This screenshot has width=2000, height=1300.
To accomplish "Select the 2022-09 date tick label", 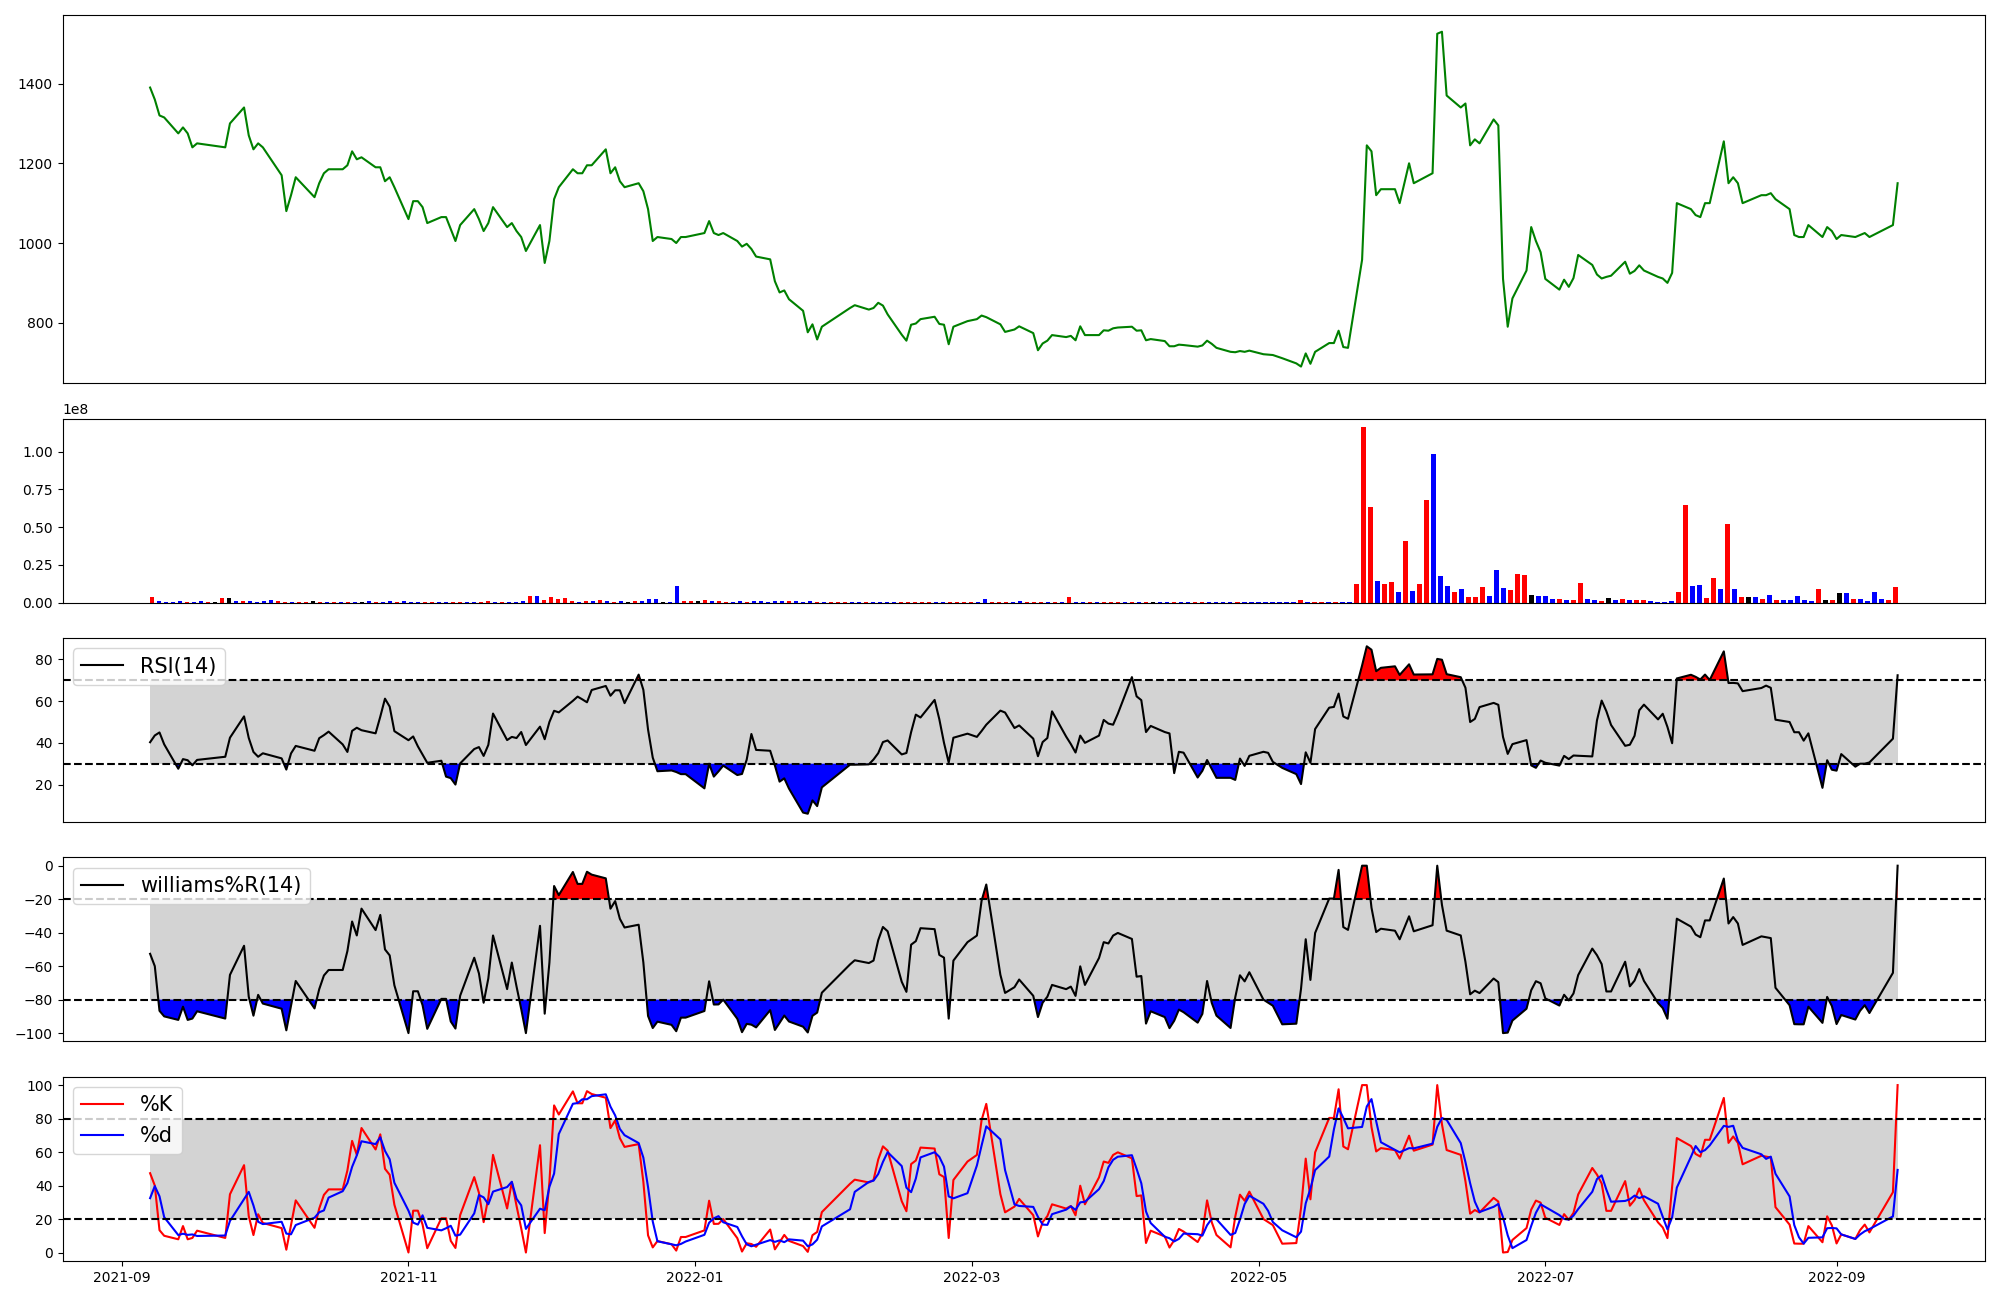I will tap(1837, 1277).
